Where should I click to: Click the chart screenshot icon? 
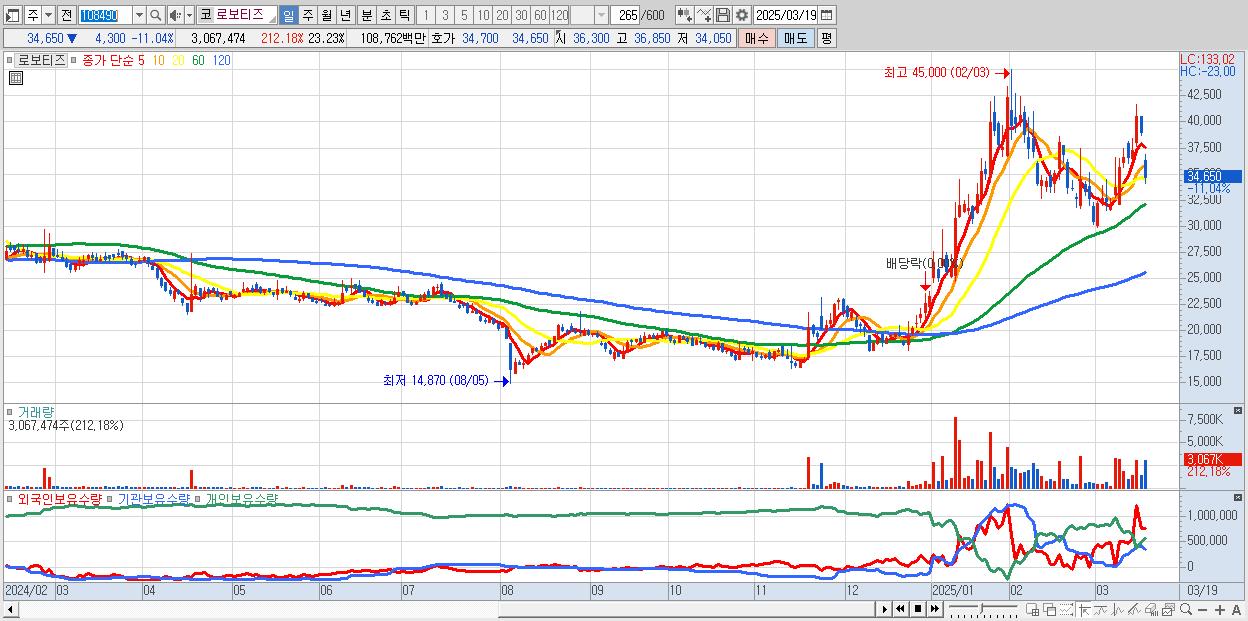pos(1168,610)
